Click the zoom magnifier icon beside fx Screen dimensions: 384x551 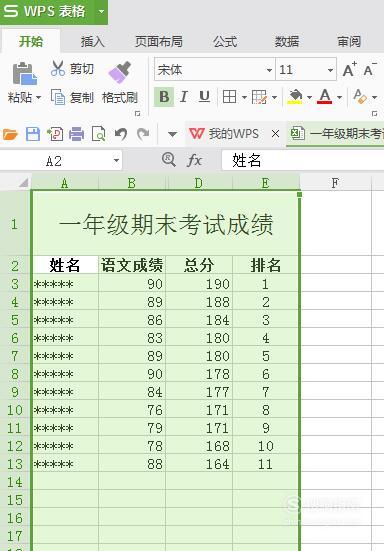point(169,160)
